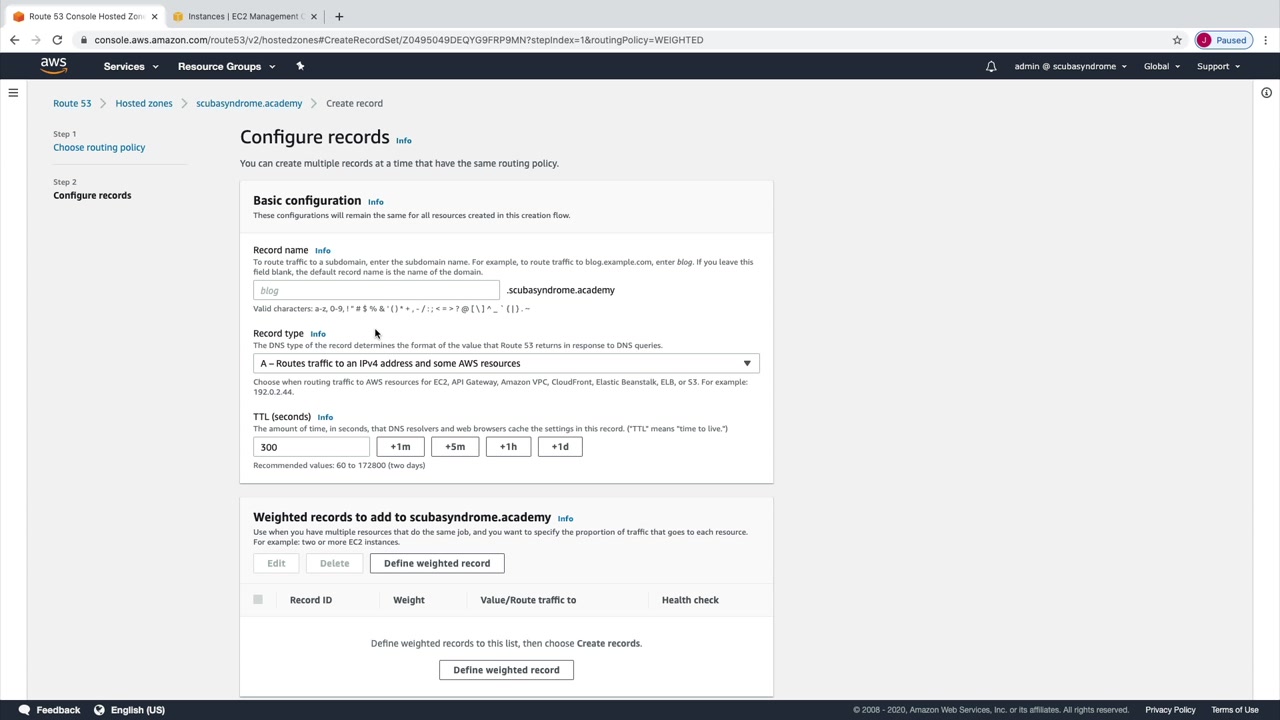This screenshot has height=720, width=1280.
Task: Click the globe language icon in footer
Action: (99, 710)
